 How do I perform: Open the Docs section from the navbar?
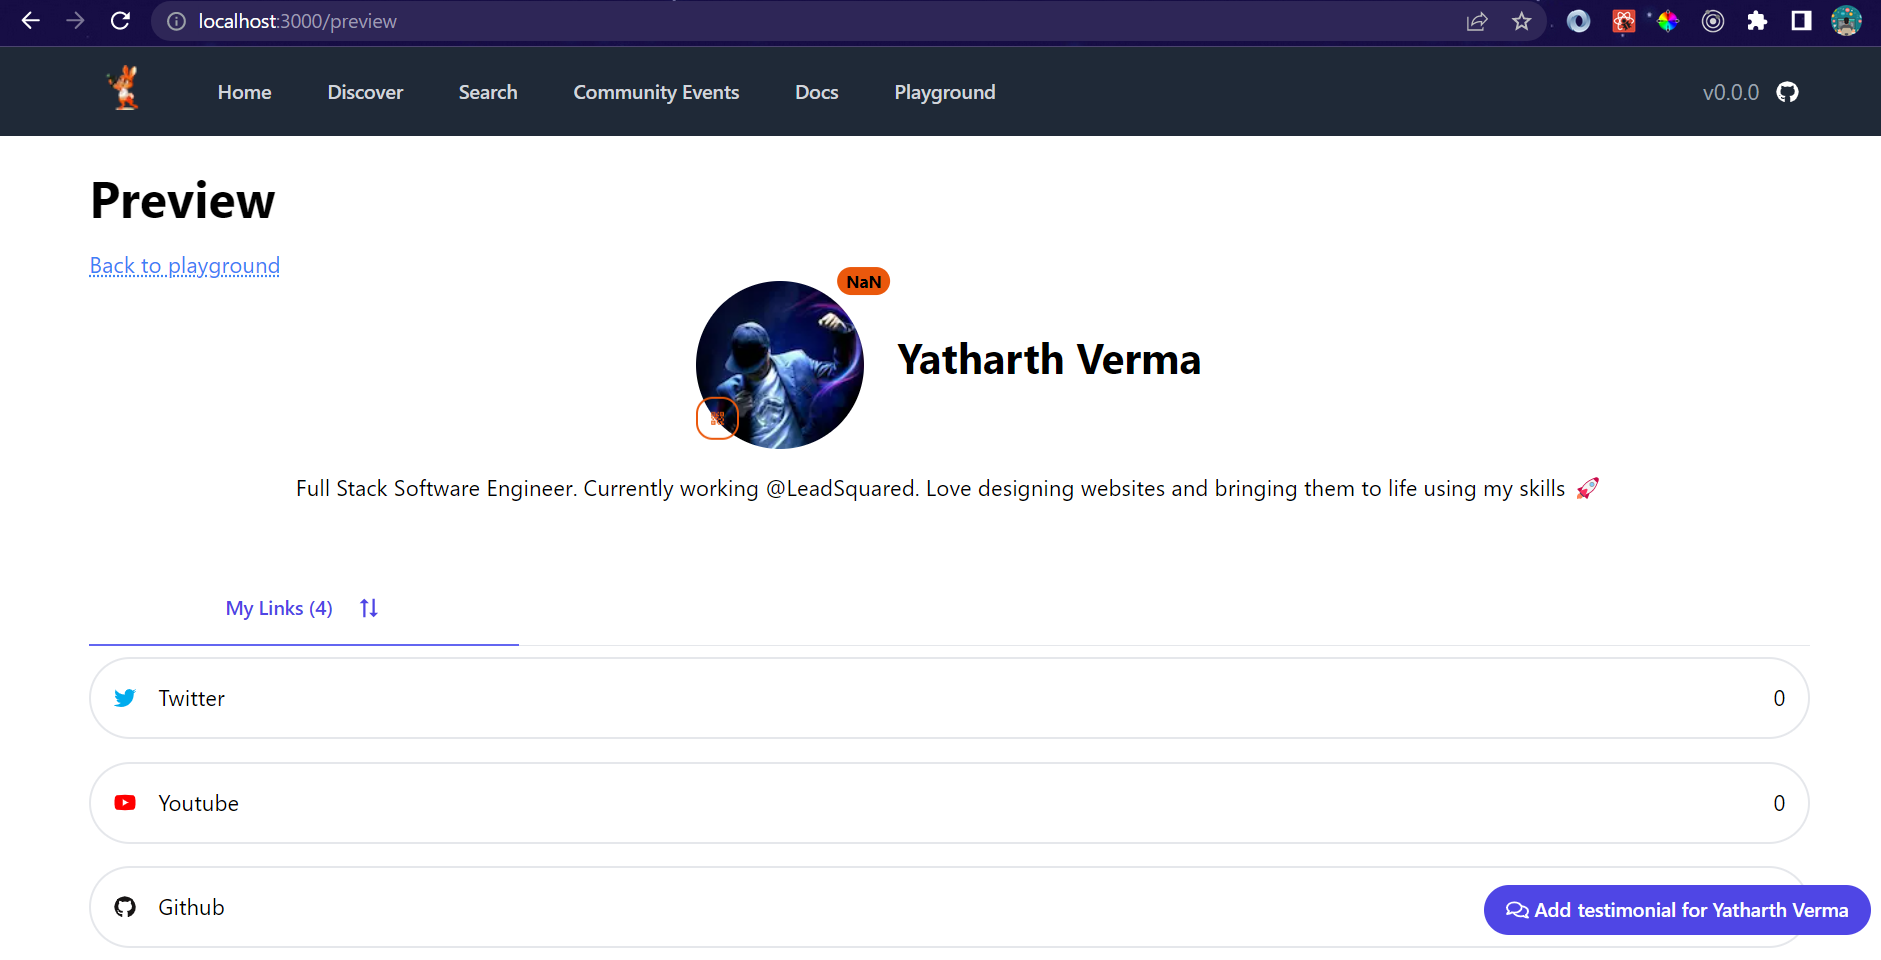point(816,91)
